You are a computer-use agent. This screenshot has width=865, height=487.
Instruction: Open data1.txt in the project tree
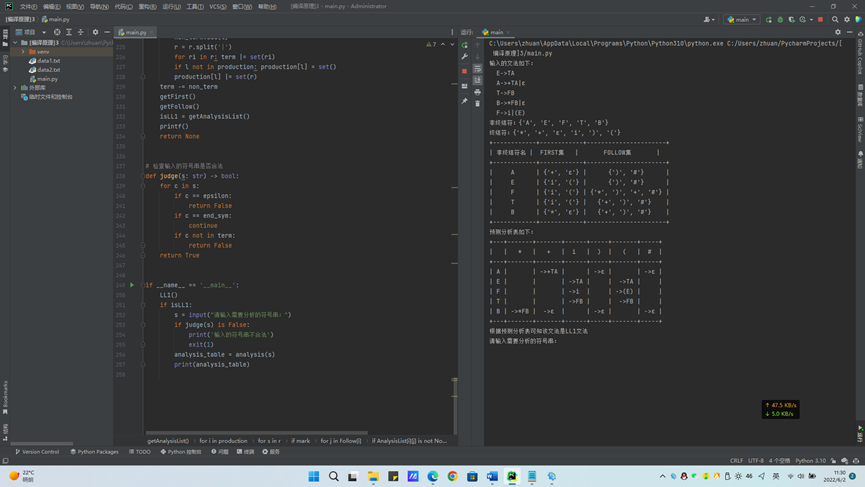click(x=48, y=61)
